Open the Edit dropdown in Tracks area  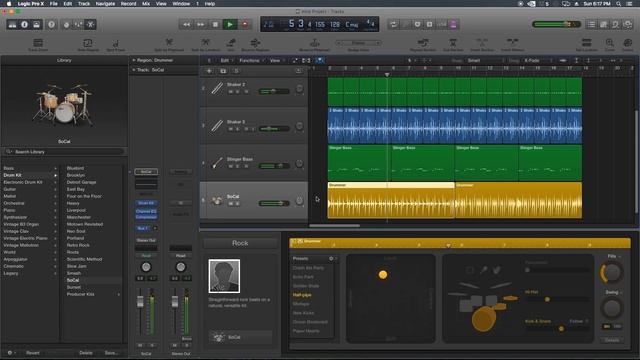(x=226, y=60)
